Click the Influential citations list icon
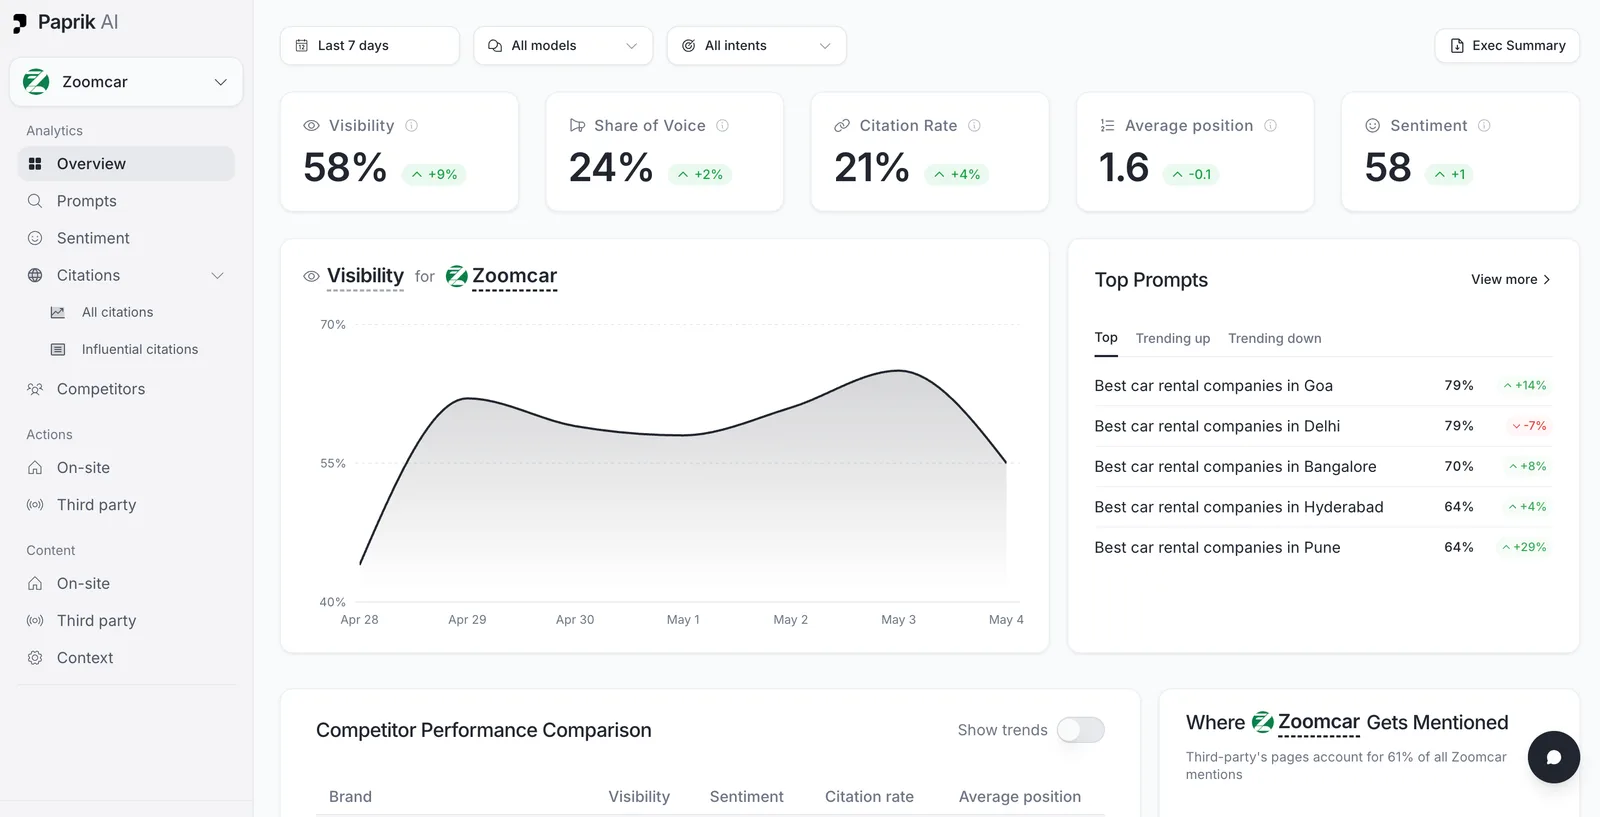Image resolution: width=1600 pixels, height=817 pixels. pos(58,349)
